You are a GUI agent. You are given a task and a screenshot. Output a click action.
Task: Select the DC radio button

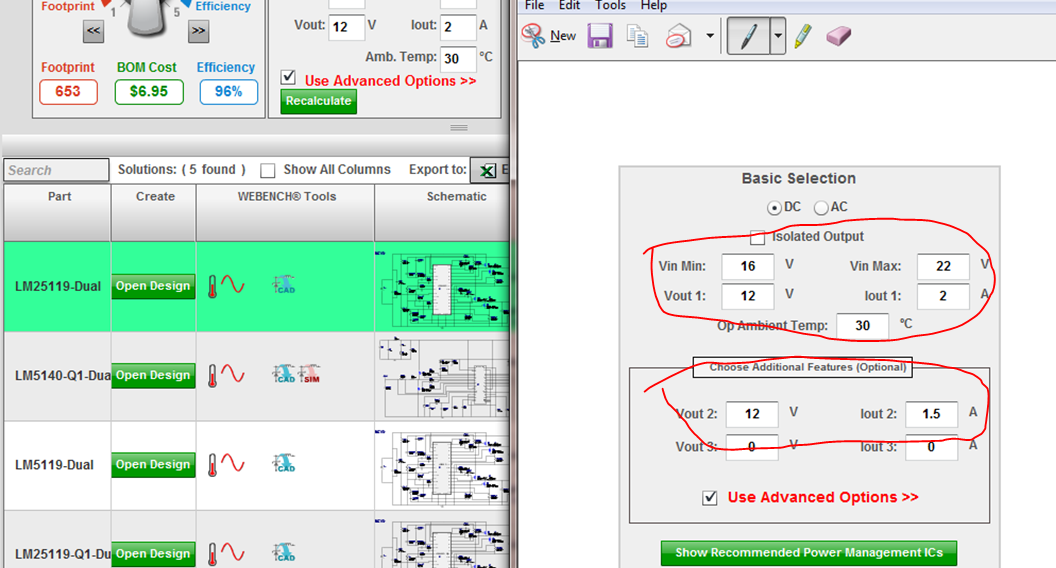[x=774, y=208]
